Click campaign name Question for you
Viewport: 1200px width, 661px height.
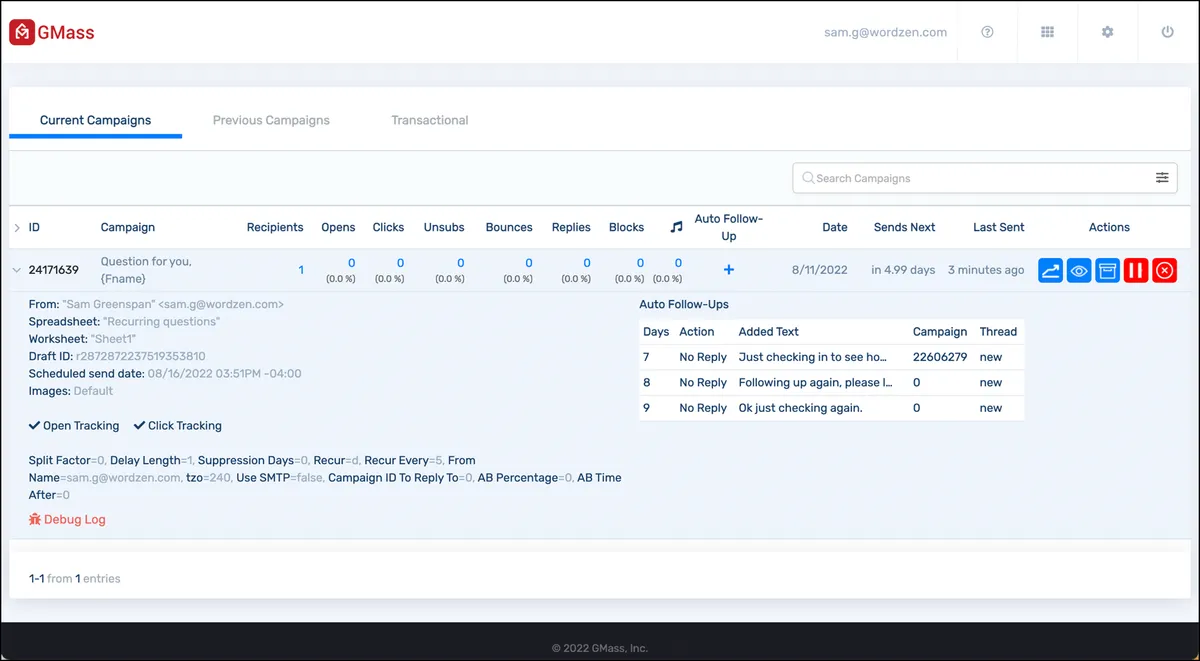[x=146, y=270]
